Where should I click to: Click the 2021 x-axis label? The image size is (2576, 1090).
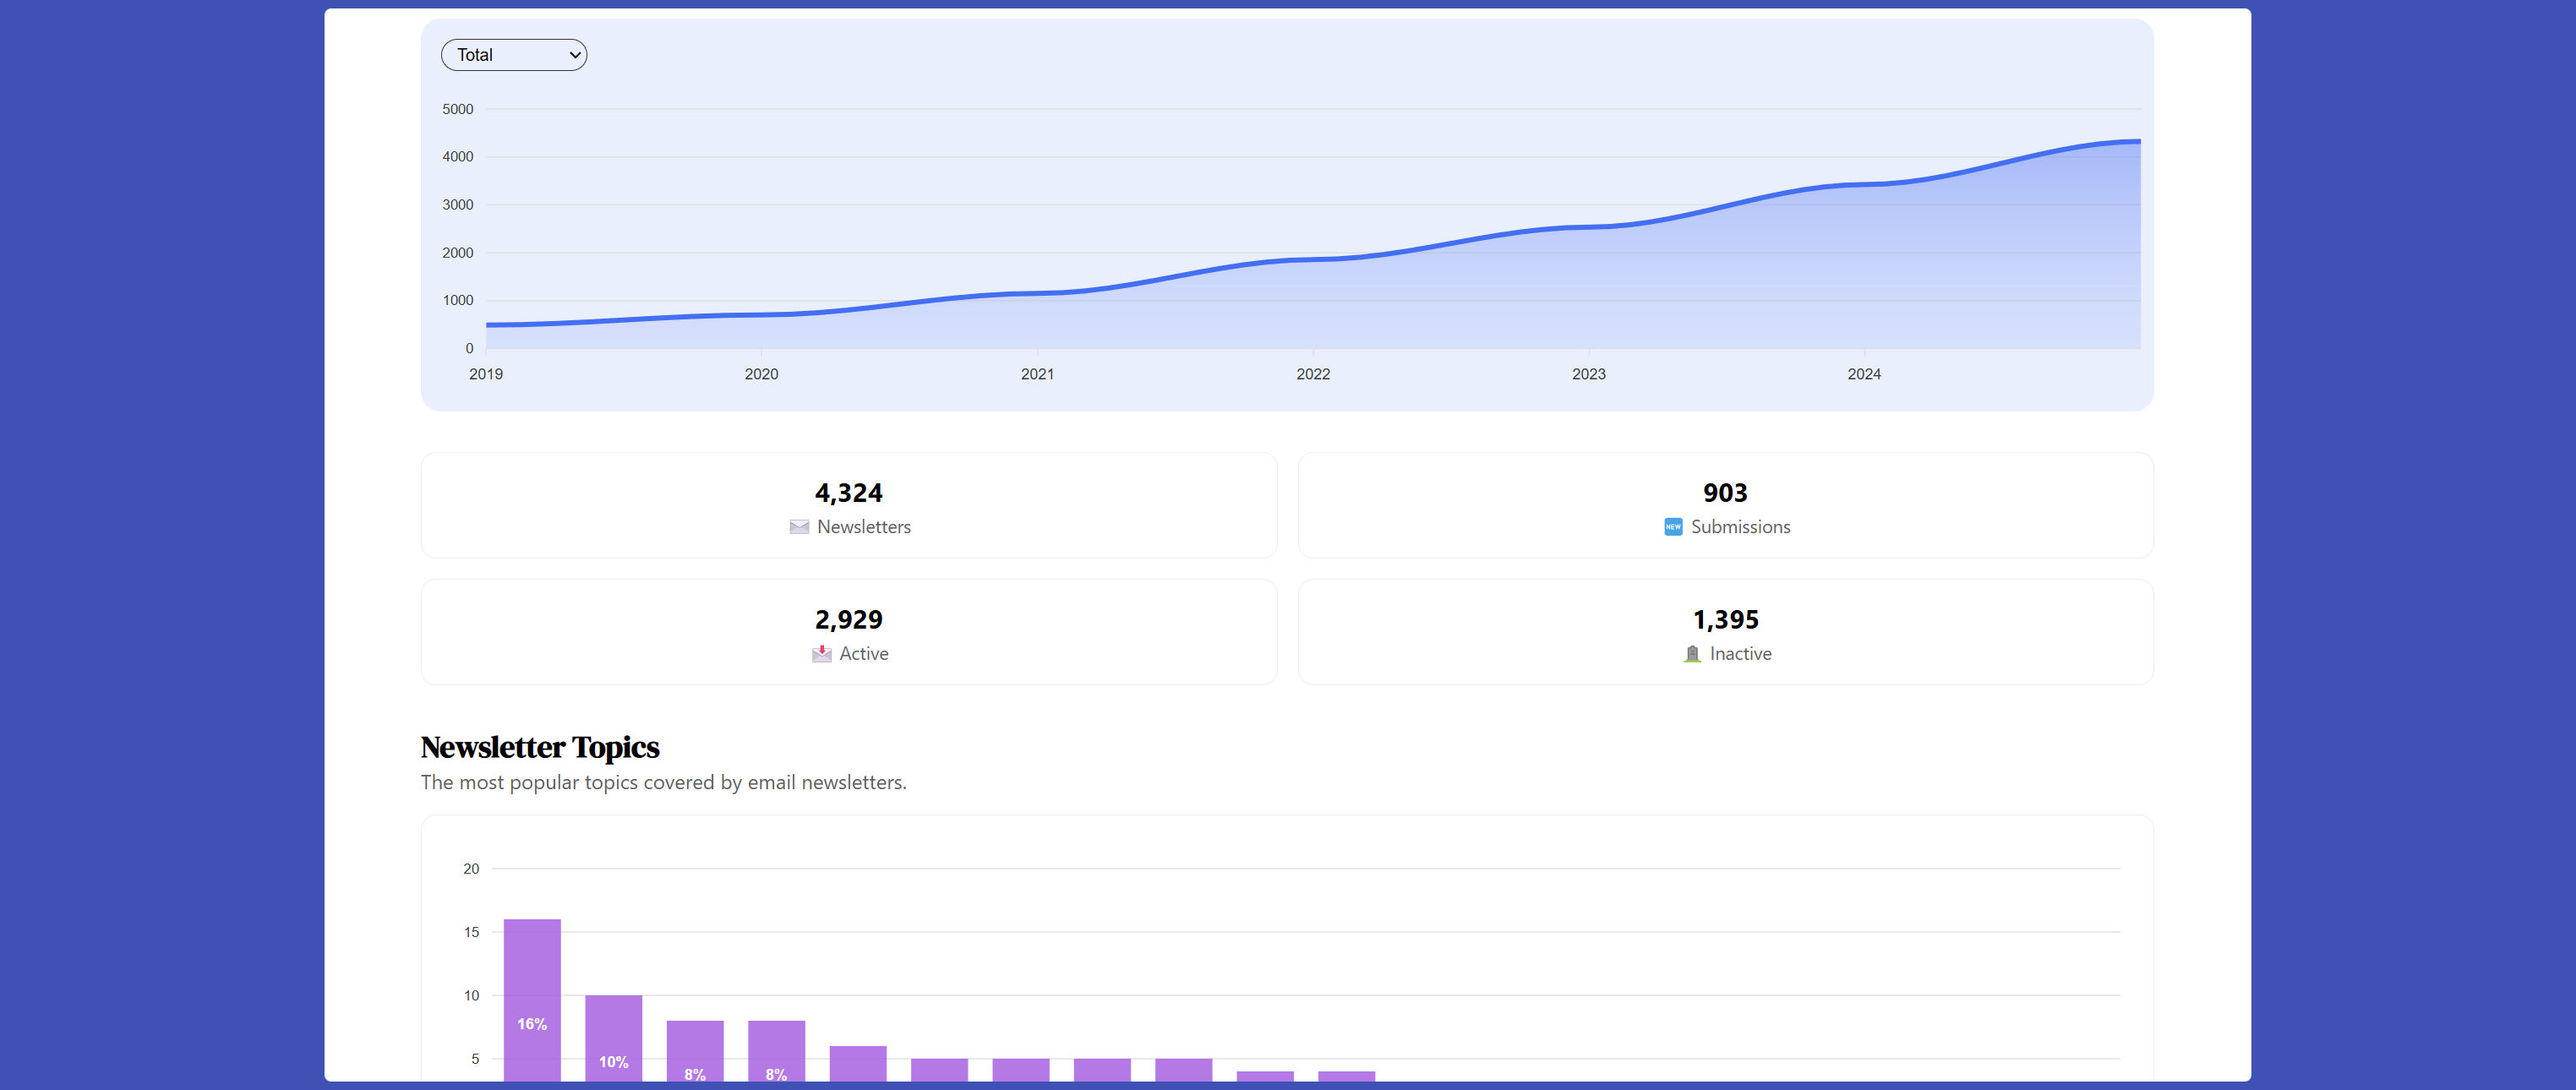pyautogui.click(x=1037, y=374)
